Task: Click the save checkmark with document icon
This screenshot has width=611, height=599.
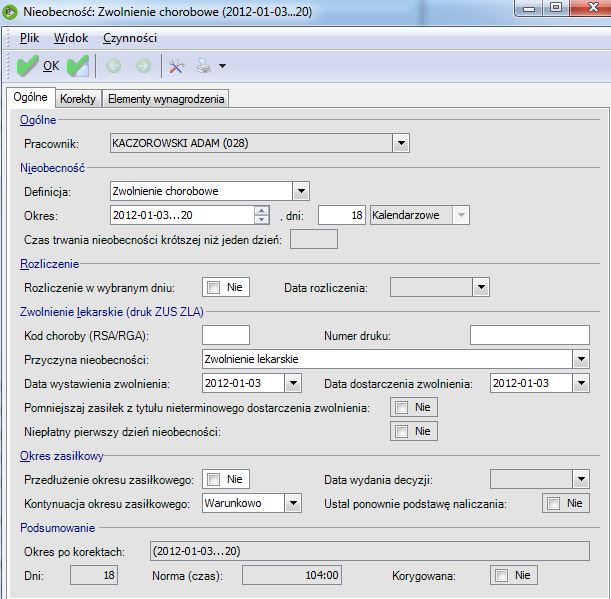Action: tap(78, 66)
